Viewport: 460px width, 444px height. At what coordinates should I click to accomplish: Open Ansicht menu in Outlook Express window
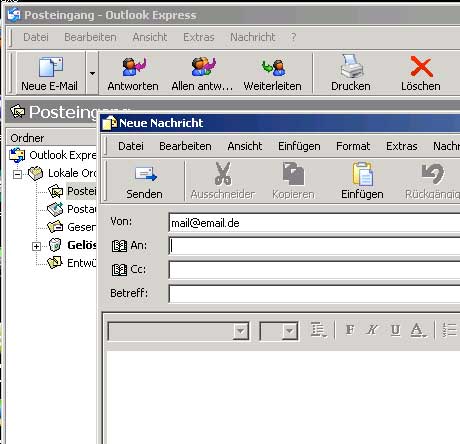tap(150, 37)
